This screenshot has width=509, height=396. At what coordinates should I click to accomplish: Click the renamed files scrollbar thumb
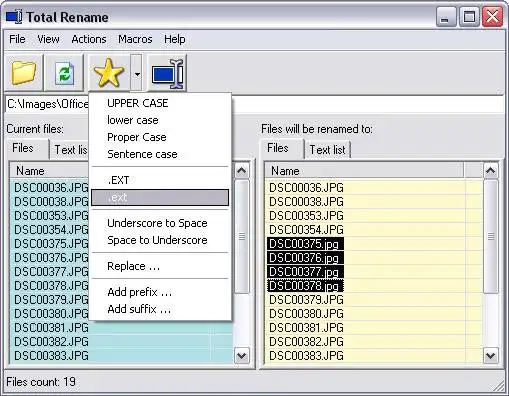[x=491, y=237]
